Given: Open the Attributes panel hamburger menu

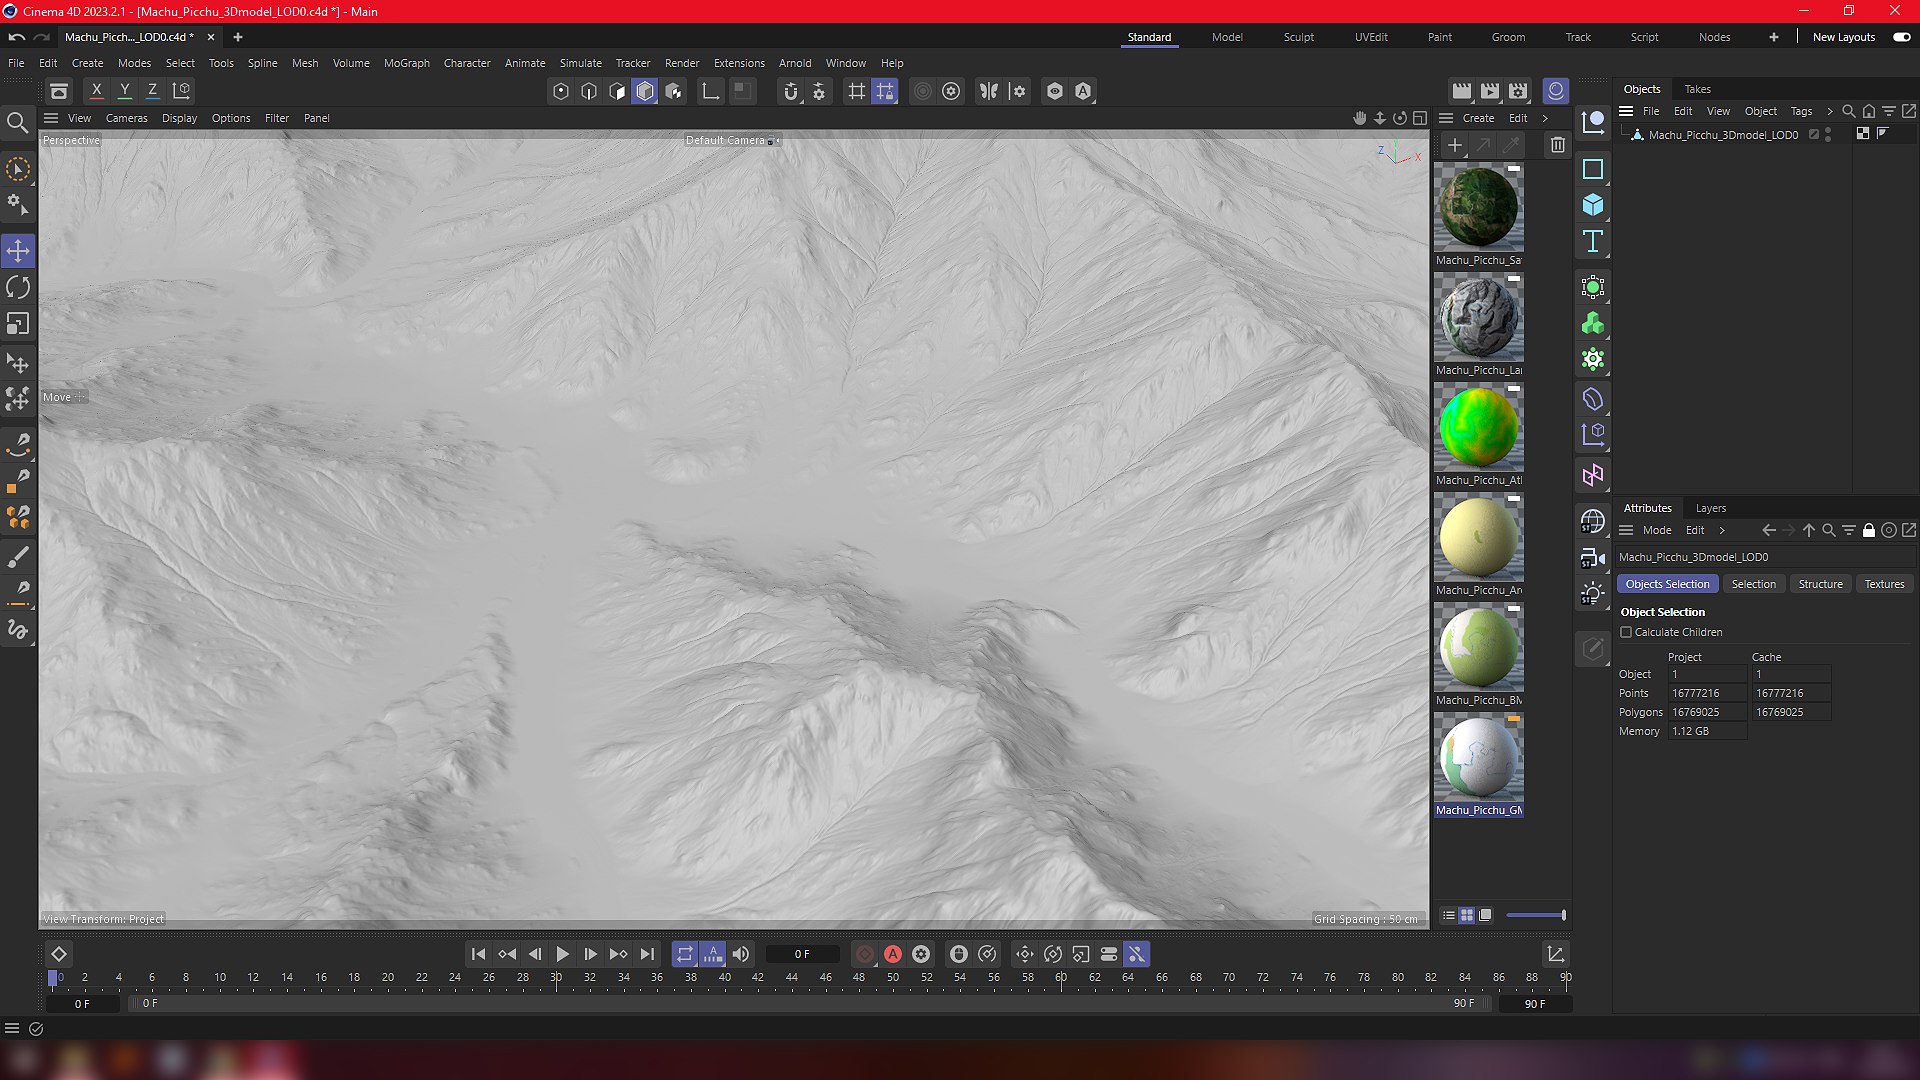Looking at the screenshot, I should coord(1626,530).
